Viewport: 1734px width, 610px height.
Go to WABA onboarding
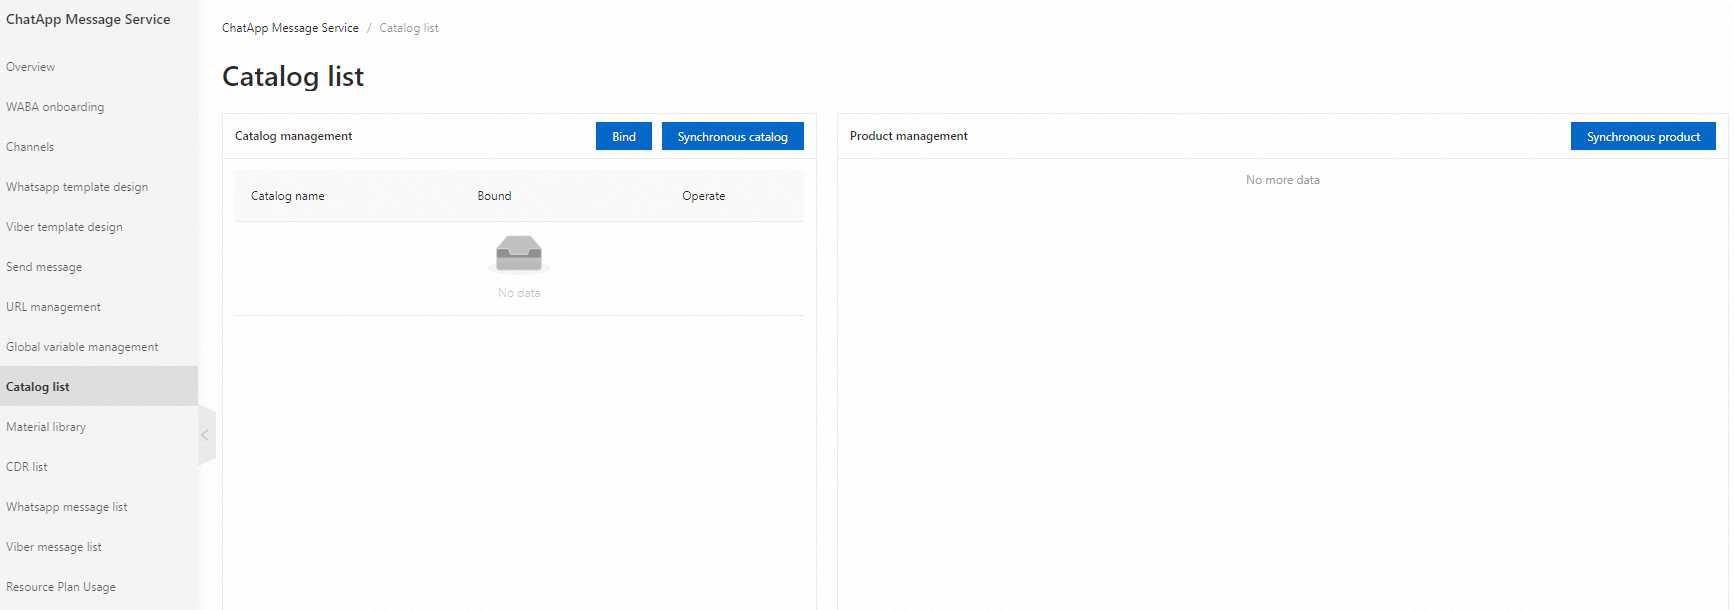coord(55,107)
